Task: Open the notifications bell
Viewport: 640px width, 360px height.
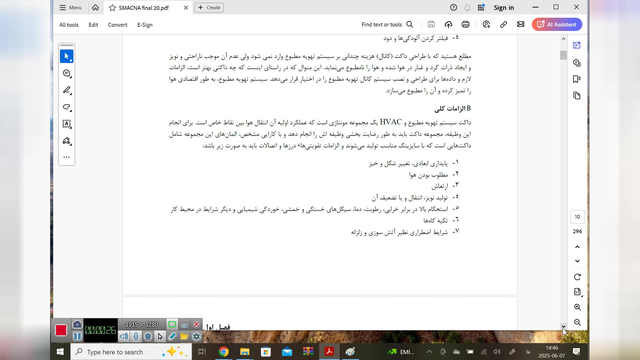Action: pos(467,7)
